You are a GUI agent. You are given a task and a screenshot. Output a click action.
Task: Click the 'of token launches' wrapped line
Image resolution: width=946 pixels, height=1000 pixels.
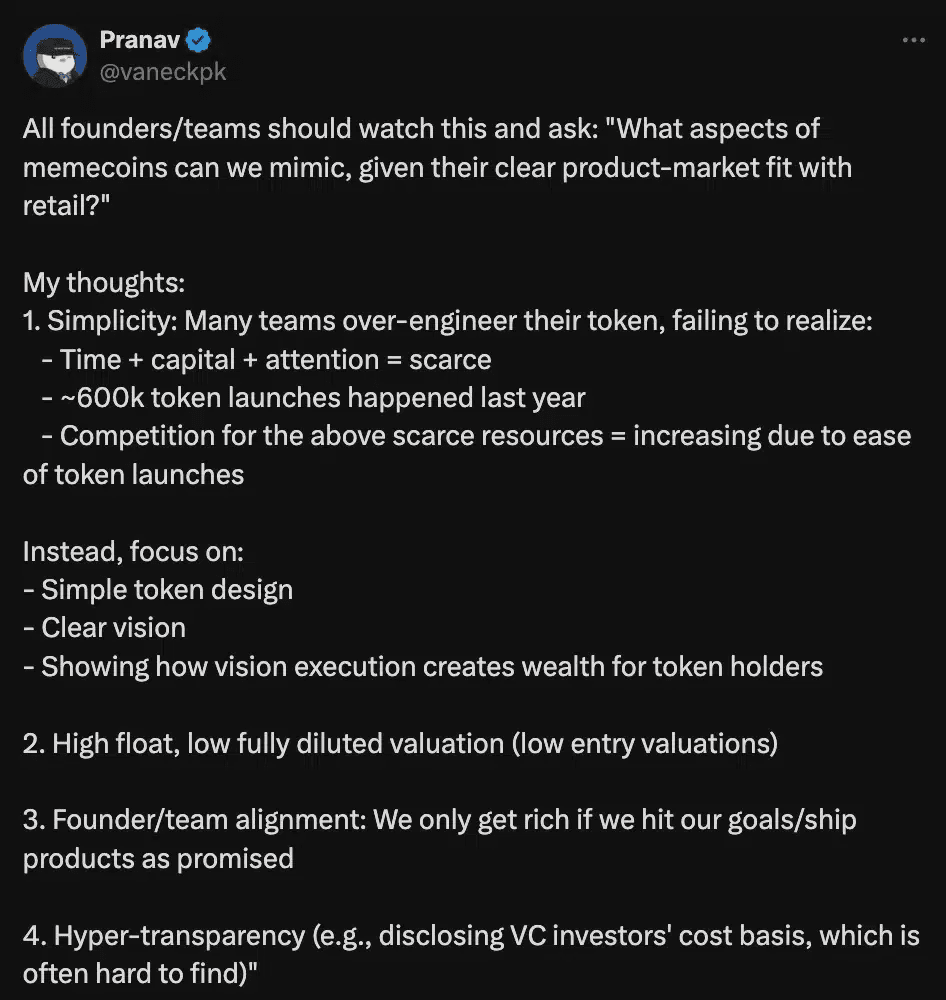[x=133, y=474]
